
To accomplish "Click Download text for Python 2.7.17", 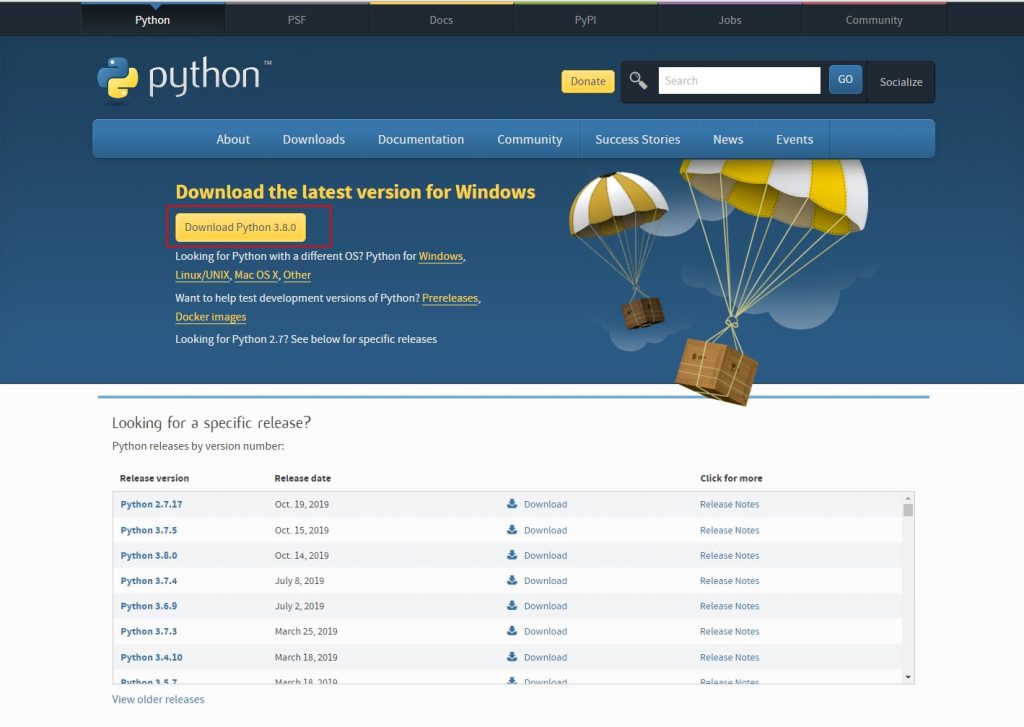I will (545, 504).
